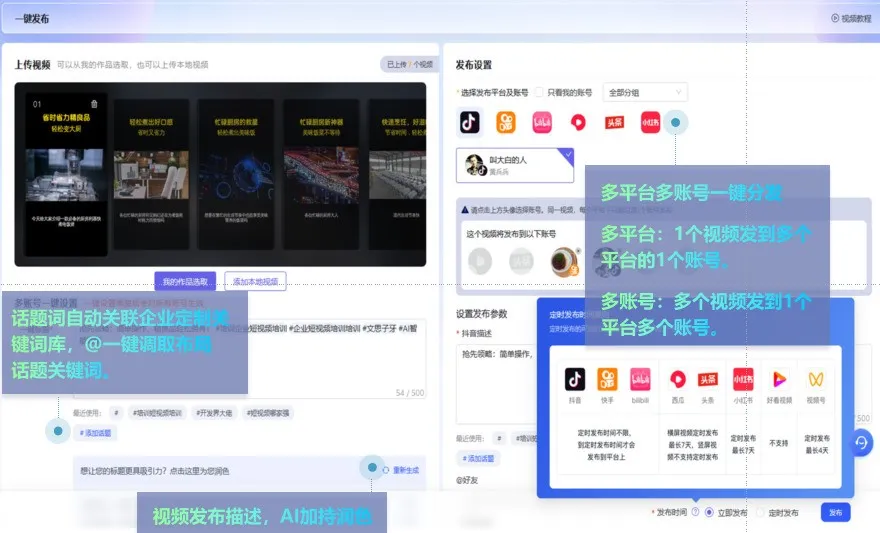Select the 轻松煮出好口感 video thumbnail
The image size is (880, 533).
click(151, 174)
